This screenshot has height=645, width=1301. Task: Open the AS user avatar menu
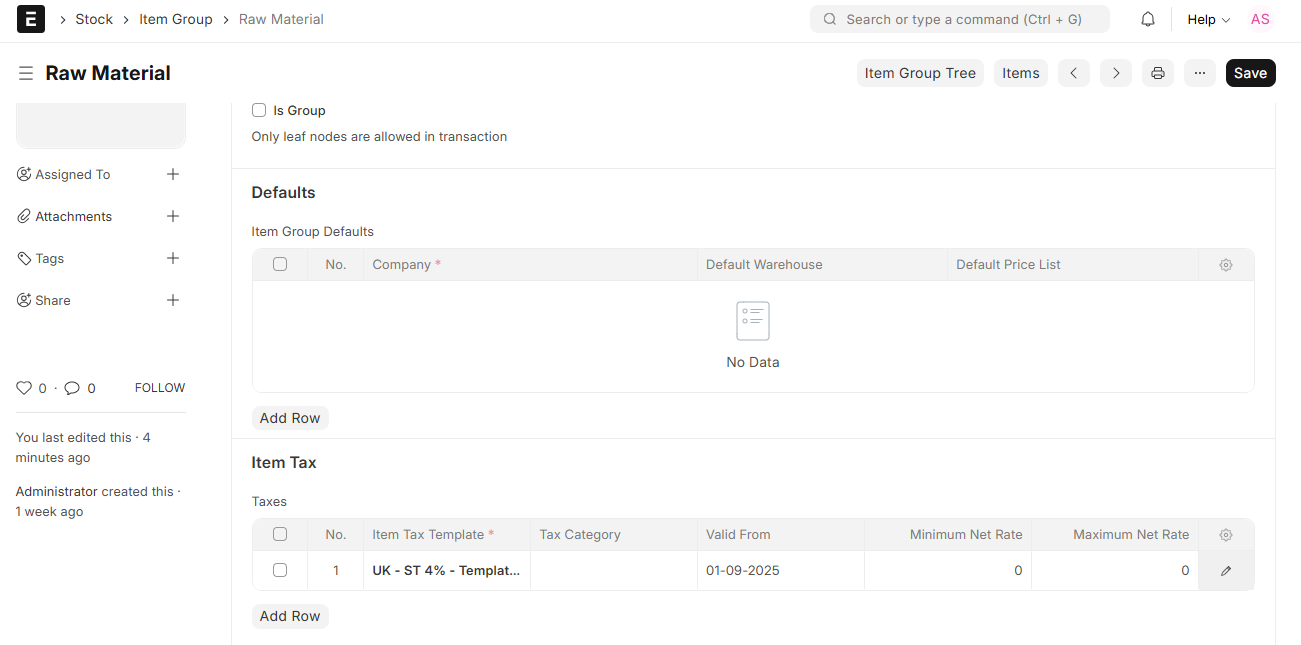[x=1260, y=19]
